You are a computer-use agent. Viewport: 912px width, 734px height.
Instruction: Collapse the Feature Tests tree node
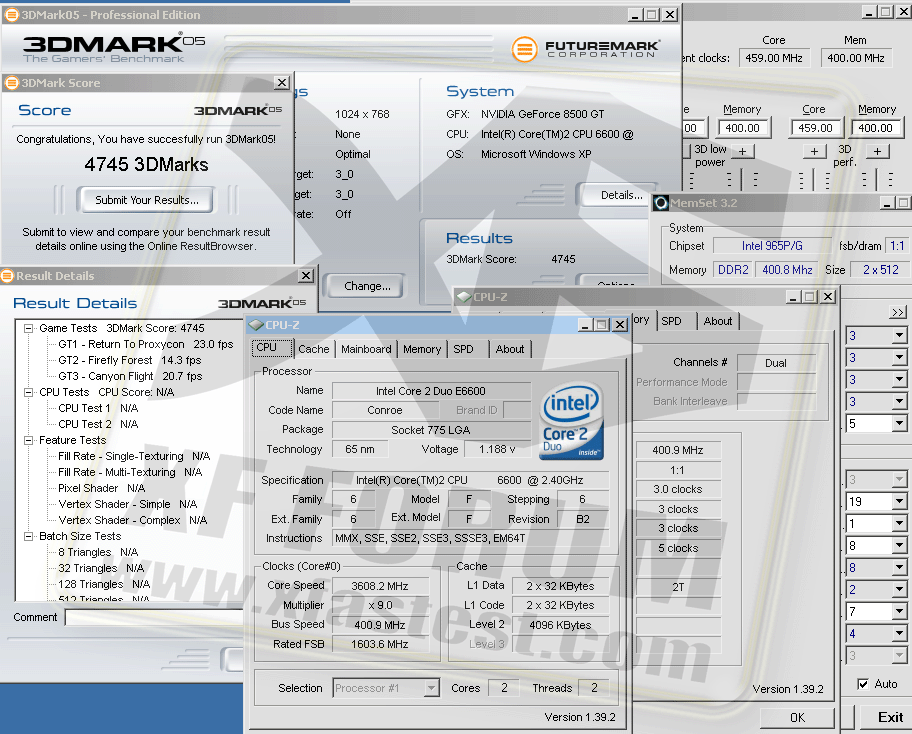click(x=29, y=440)
